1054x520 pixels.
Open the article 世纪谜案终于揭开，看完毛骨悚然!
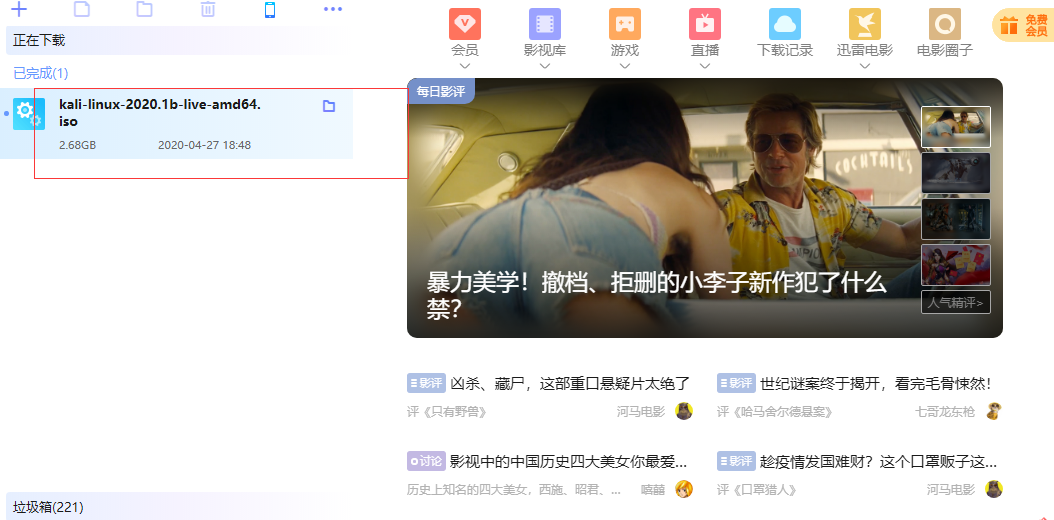(x=875, y=384)
